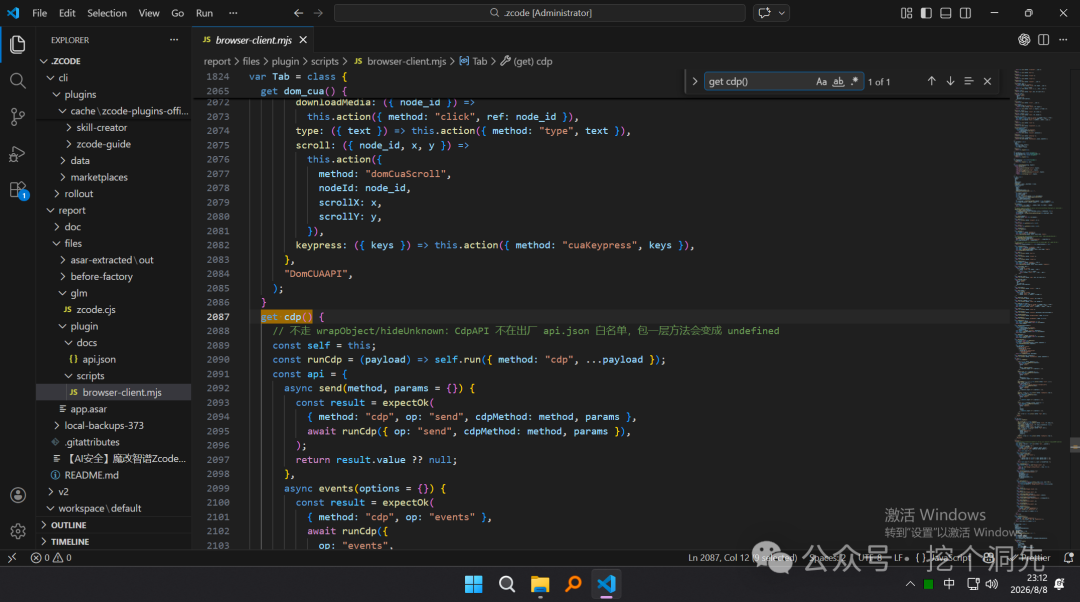
Task: Open the Run and Debug view
Action: (x=18, y=154)
